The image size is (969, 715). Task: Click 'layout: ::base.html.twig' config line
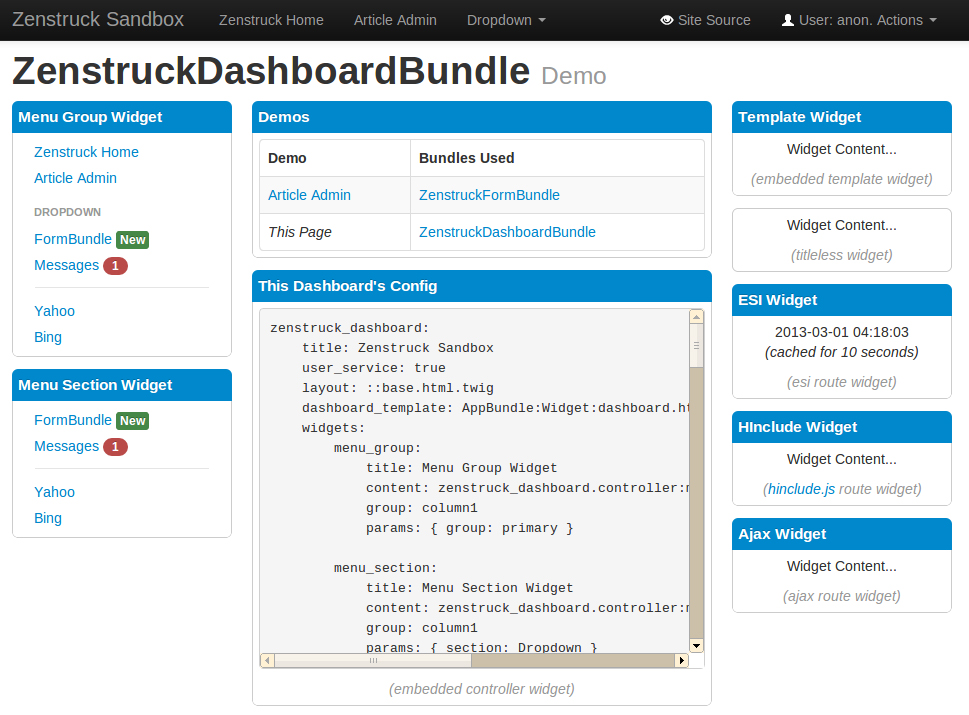tap(397, 388)
